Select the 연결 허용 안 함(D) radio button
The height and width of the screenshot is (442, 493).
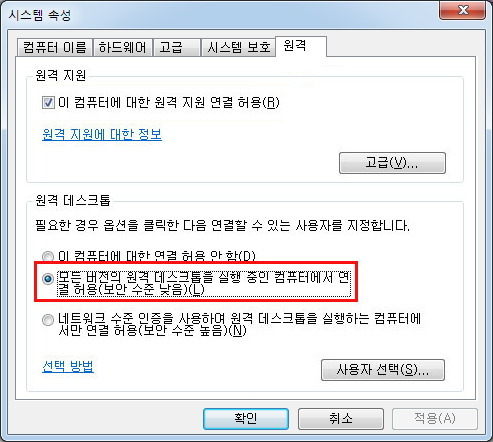tap(48, 256)
